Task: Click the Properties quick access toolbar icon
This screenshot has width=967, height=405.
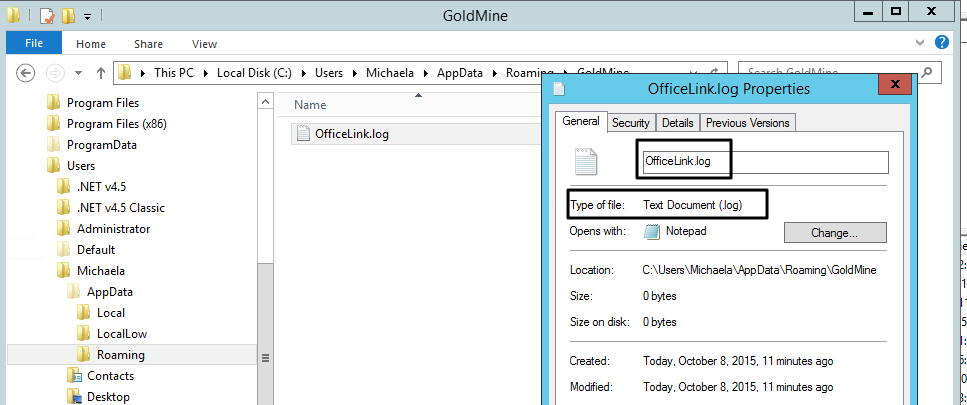Action: [x=47, y=16]
